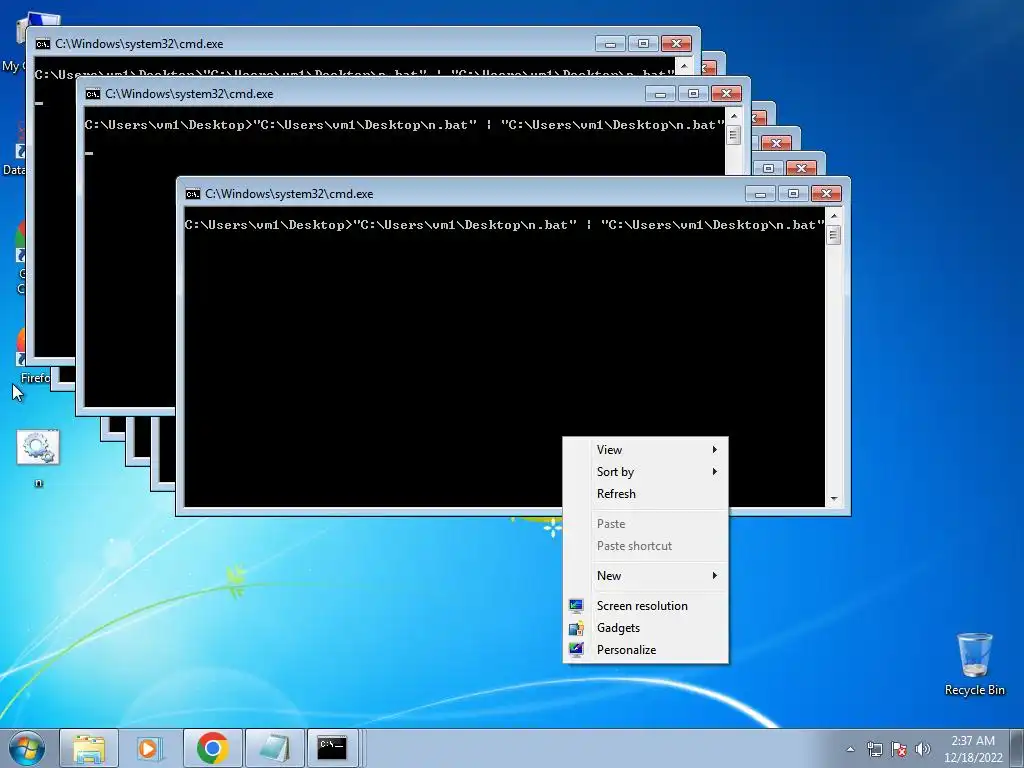Minimize the front cmd.exe window

(760, 194)
